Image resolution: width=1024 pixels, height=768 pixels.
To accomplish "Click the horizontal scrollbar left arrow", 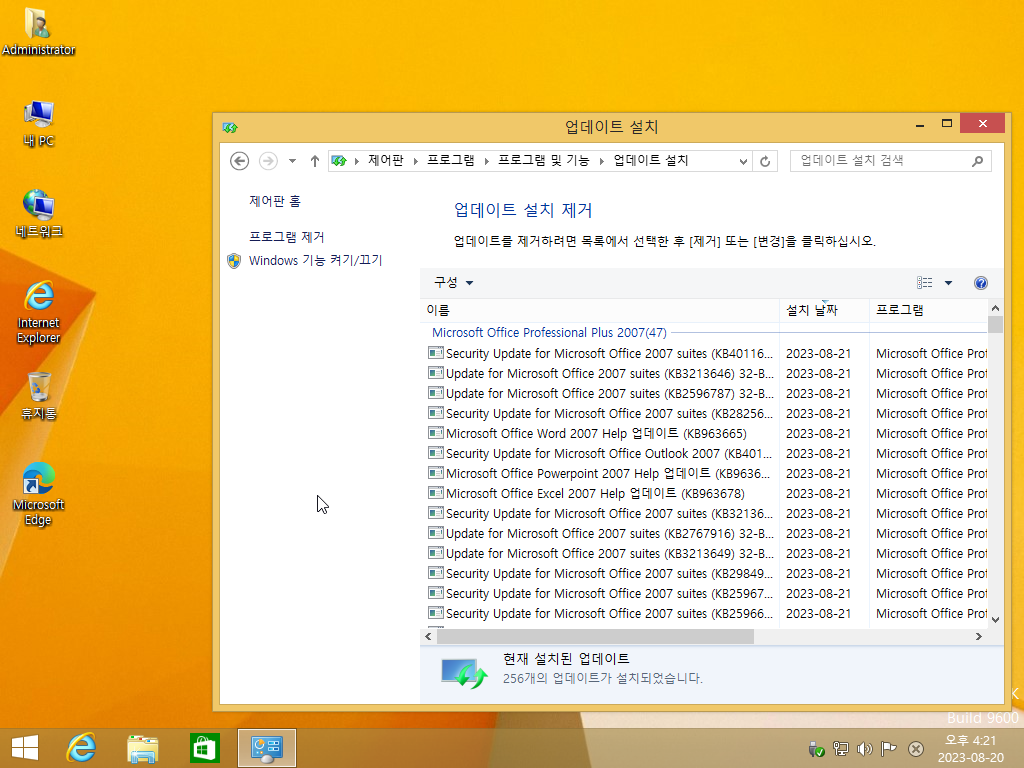I will 428,636.
